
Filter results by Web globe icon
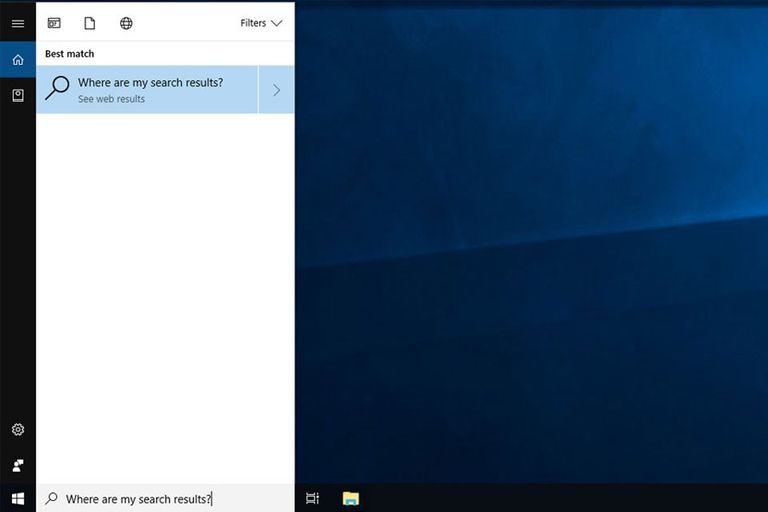pyautogui.click(x=126, y=23)
